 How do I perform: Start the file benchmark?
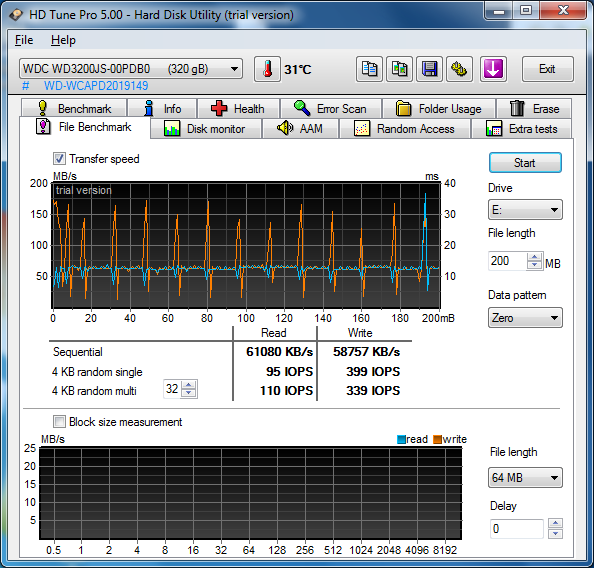pyautogui.click(x=525, y=163)
